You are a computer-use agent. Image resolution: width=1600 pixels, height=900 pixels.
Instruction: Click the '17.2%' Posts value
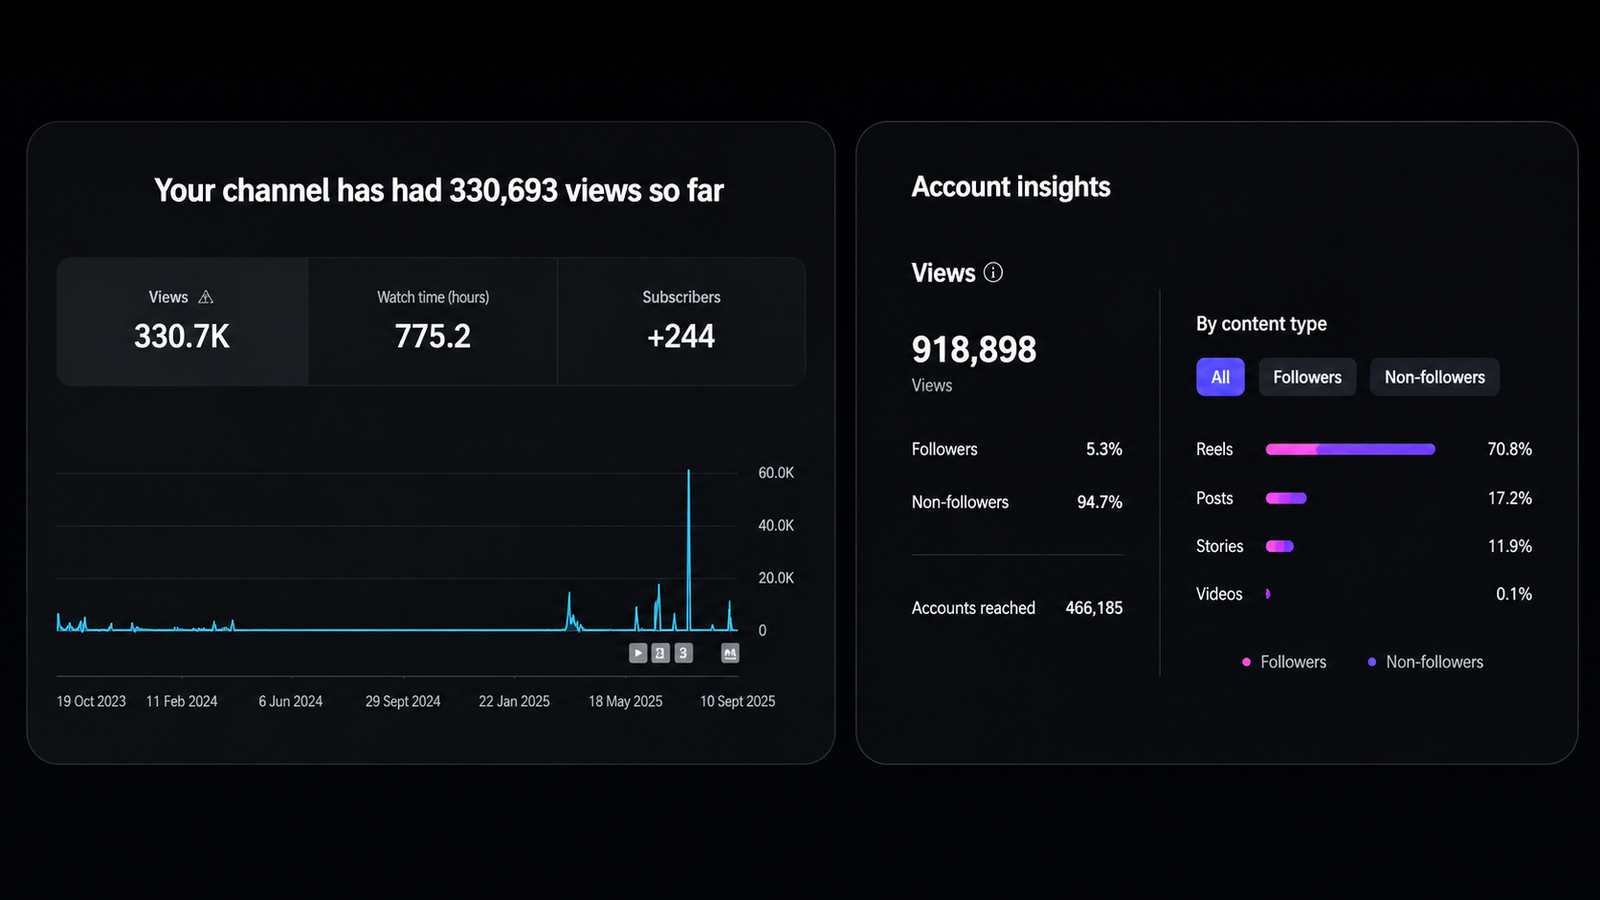[x=1509, y=498]
